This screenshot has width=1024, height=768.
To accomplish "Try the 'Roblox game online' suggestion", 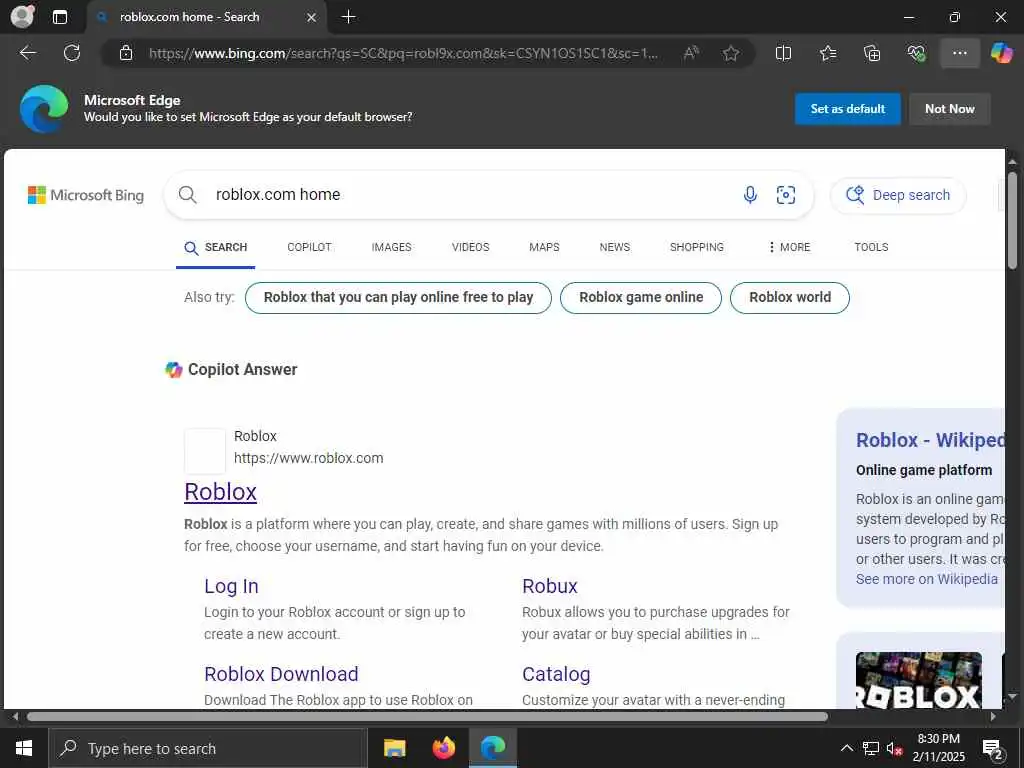I will coord(641,298).
